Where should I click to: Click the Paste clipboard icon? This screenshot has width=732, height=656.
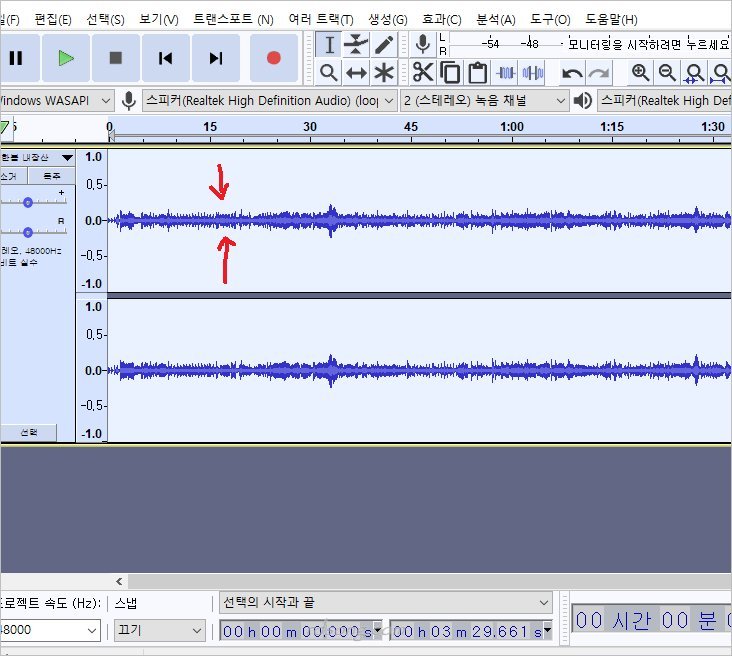(478, 73)
